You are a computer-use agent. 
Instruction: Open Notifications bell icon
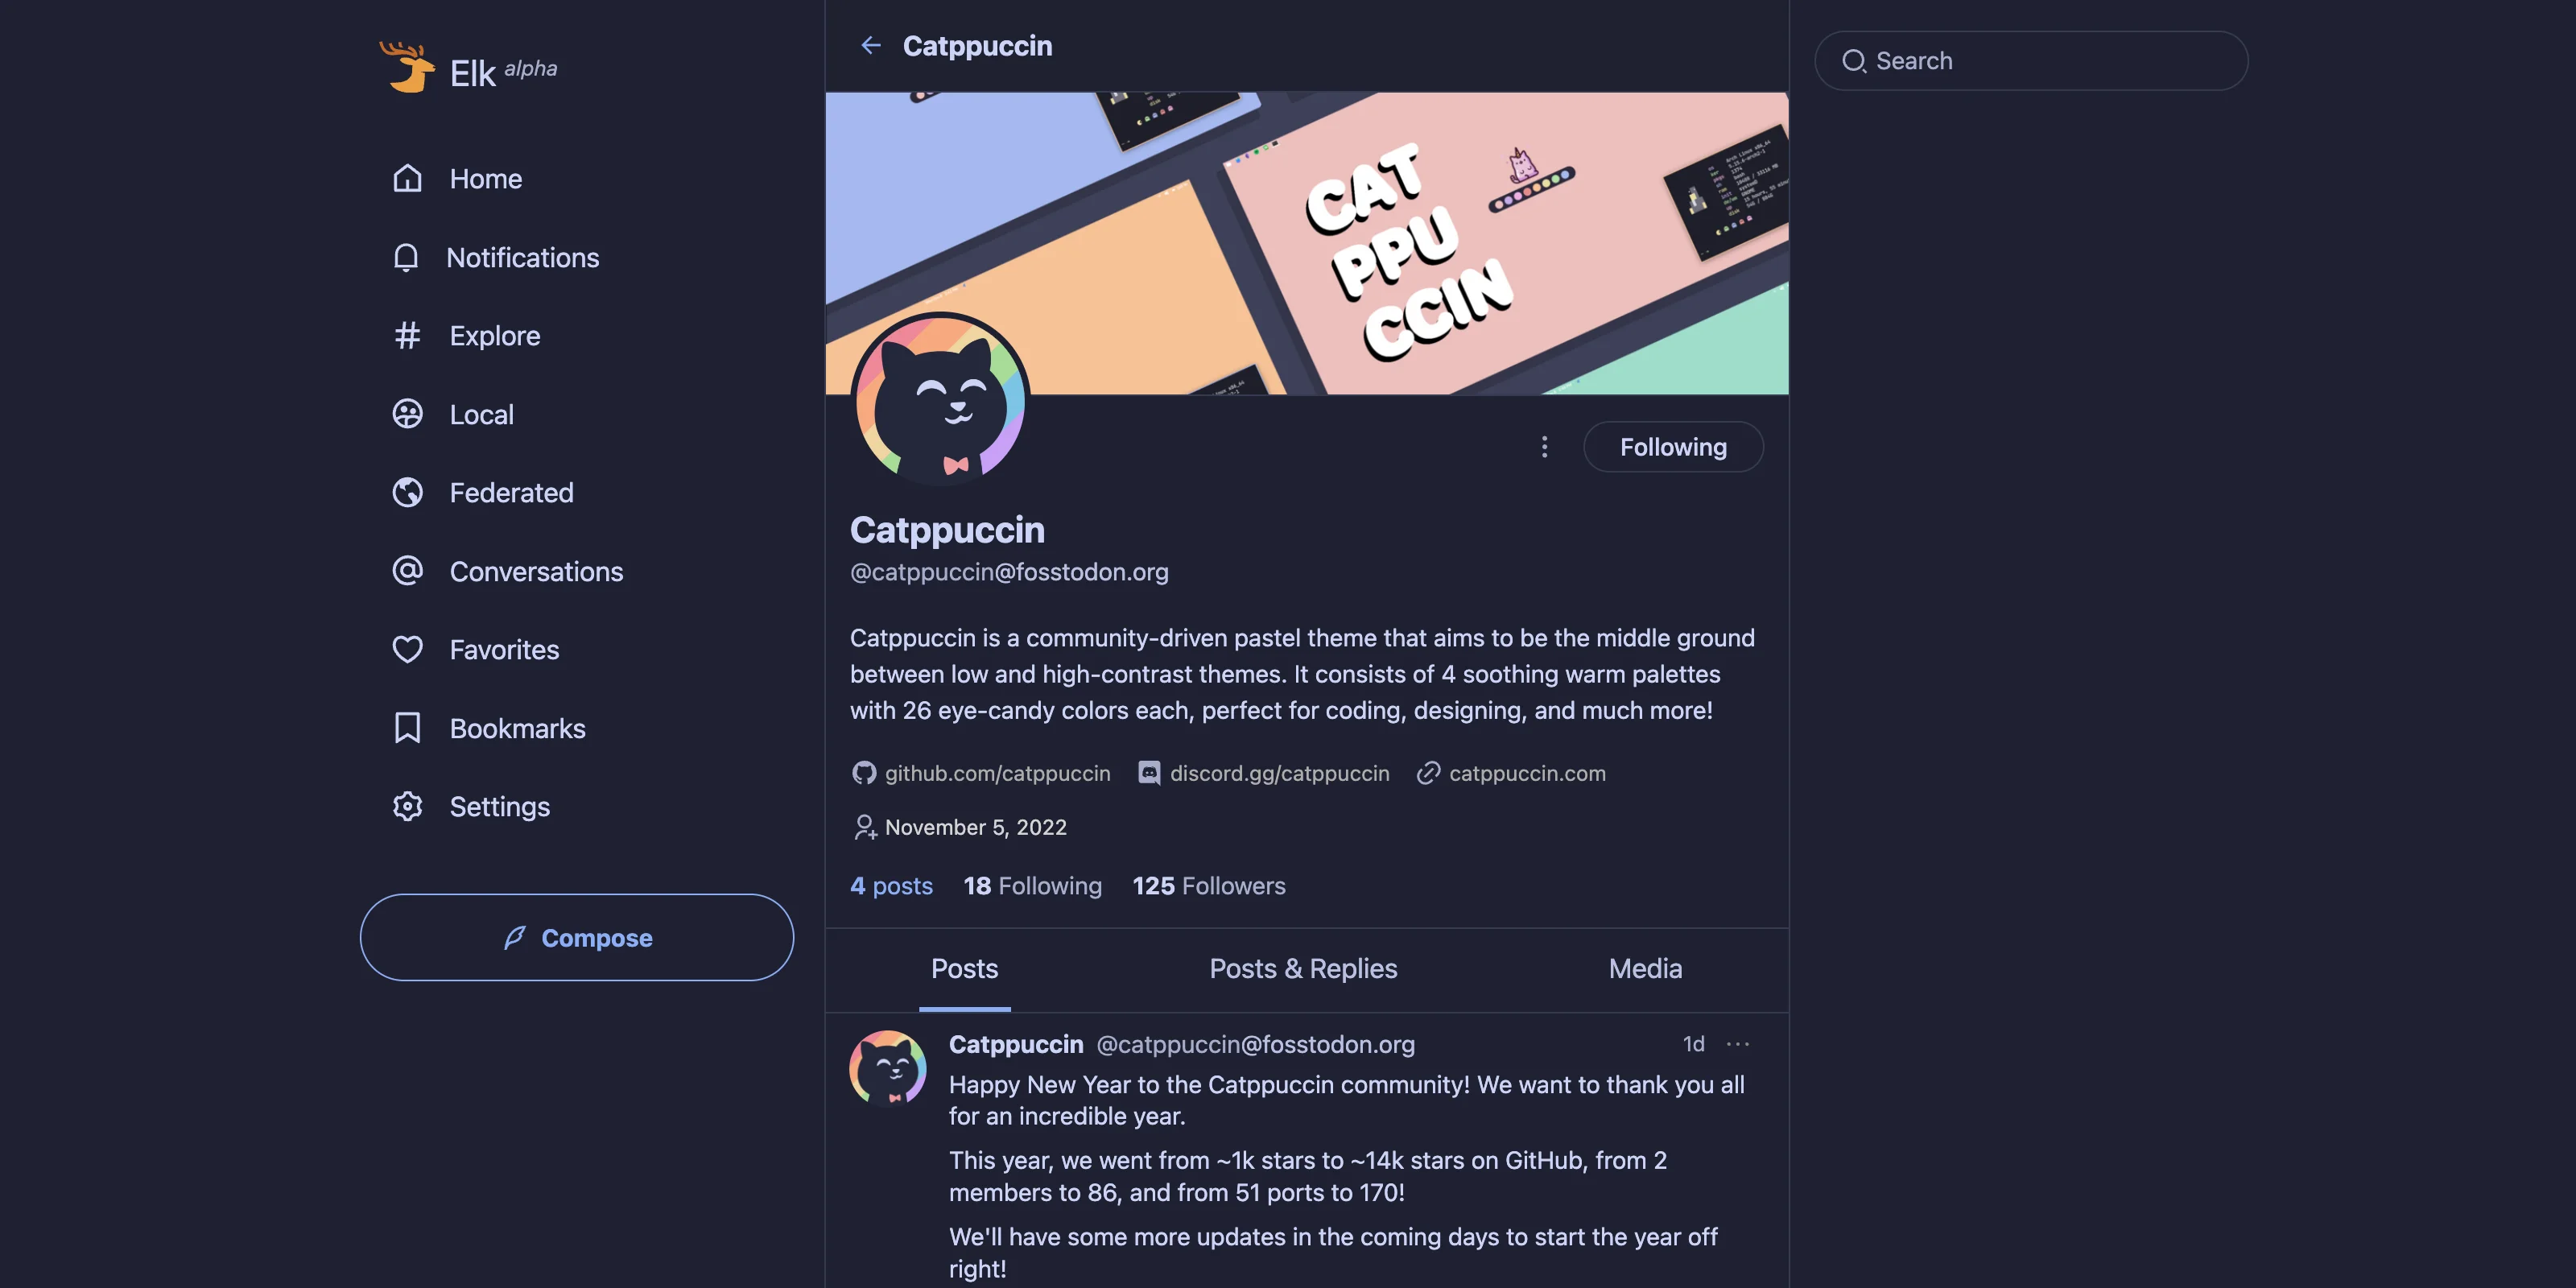point(406,258)
